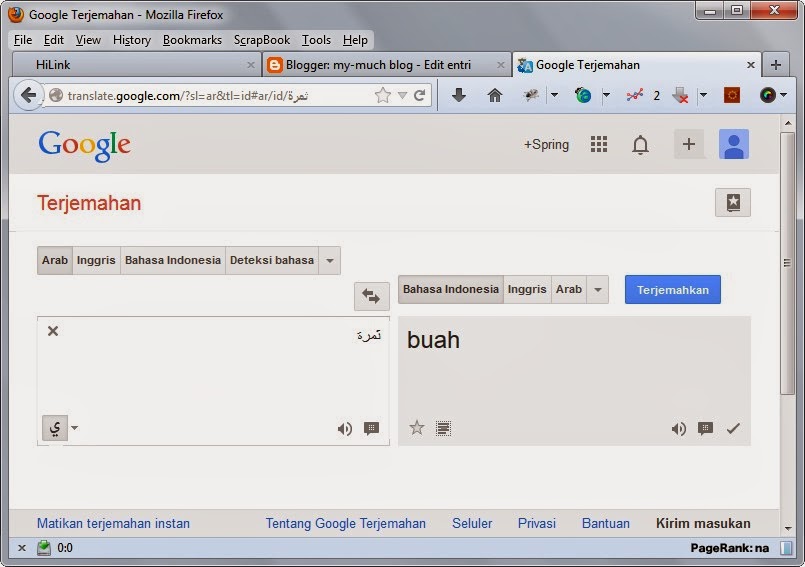The image size is (805, 567).
Task: Open the Bookmarks menu
Action: (192, 40)
